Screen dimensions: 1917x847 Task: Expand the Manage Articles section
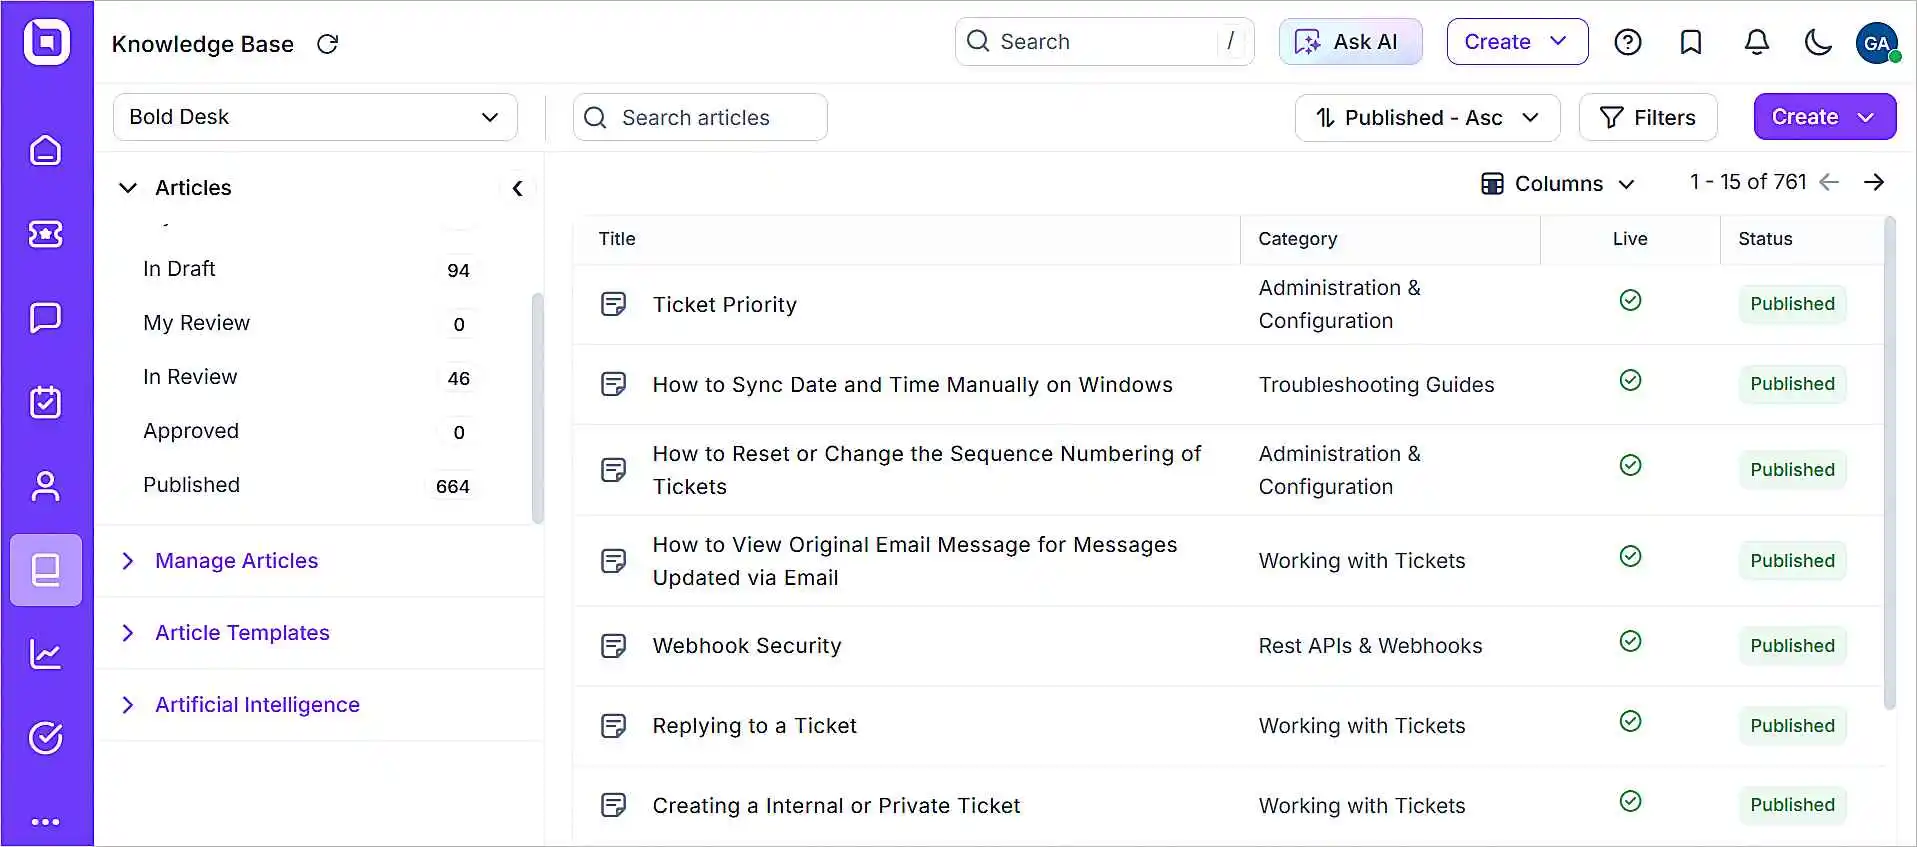point(236,561)
